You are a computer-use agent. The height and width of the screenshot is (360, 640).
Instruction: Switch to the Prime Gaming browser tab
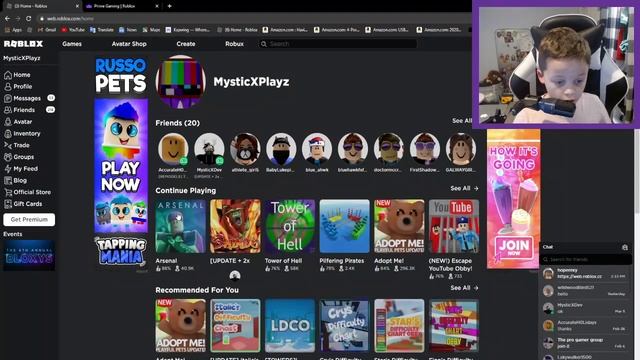(122, 6)
